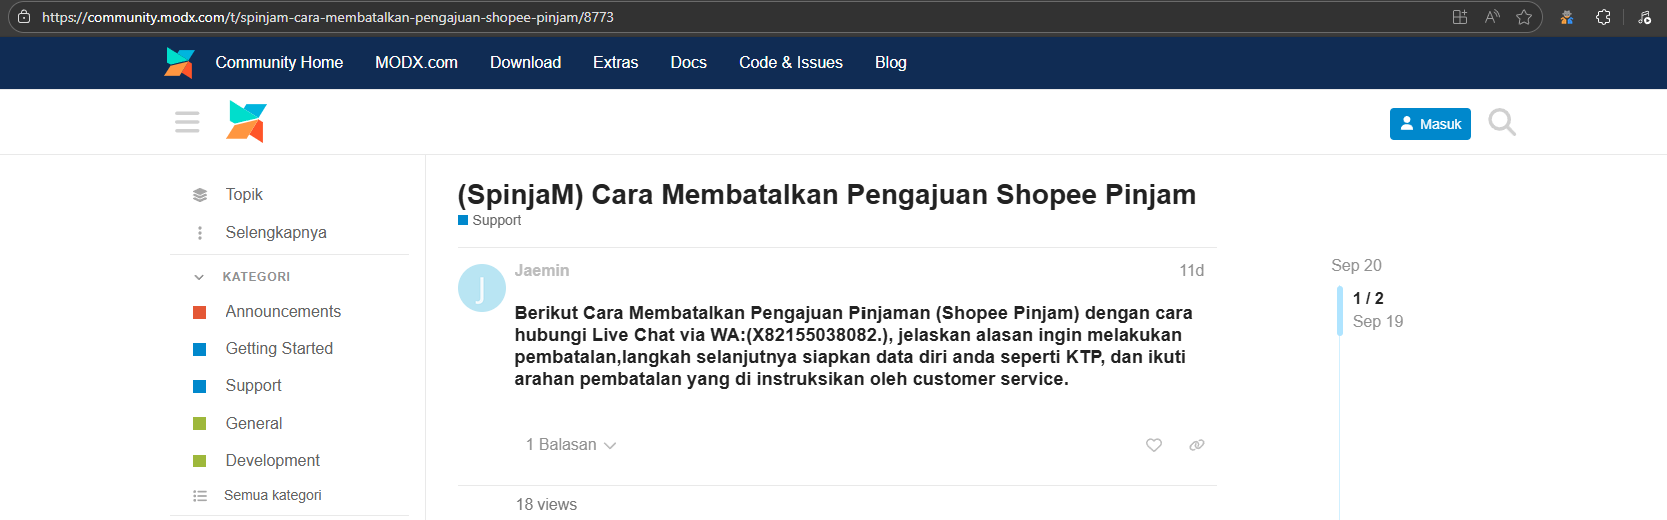
Task: Like the post with heart icon
Action: point(1153,445)
